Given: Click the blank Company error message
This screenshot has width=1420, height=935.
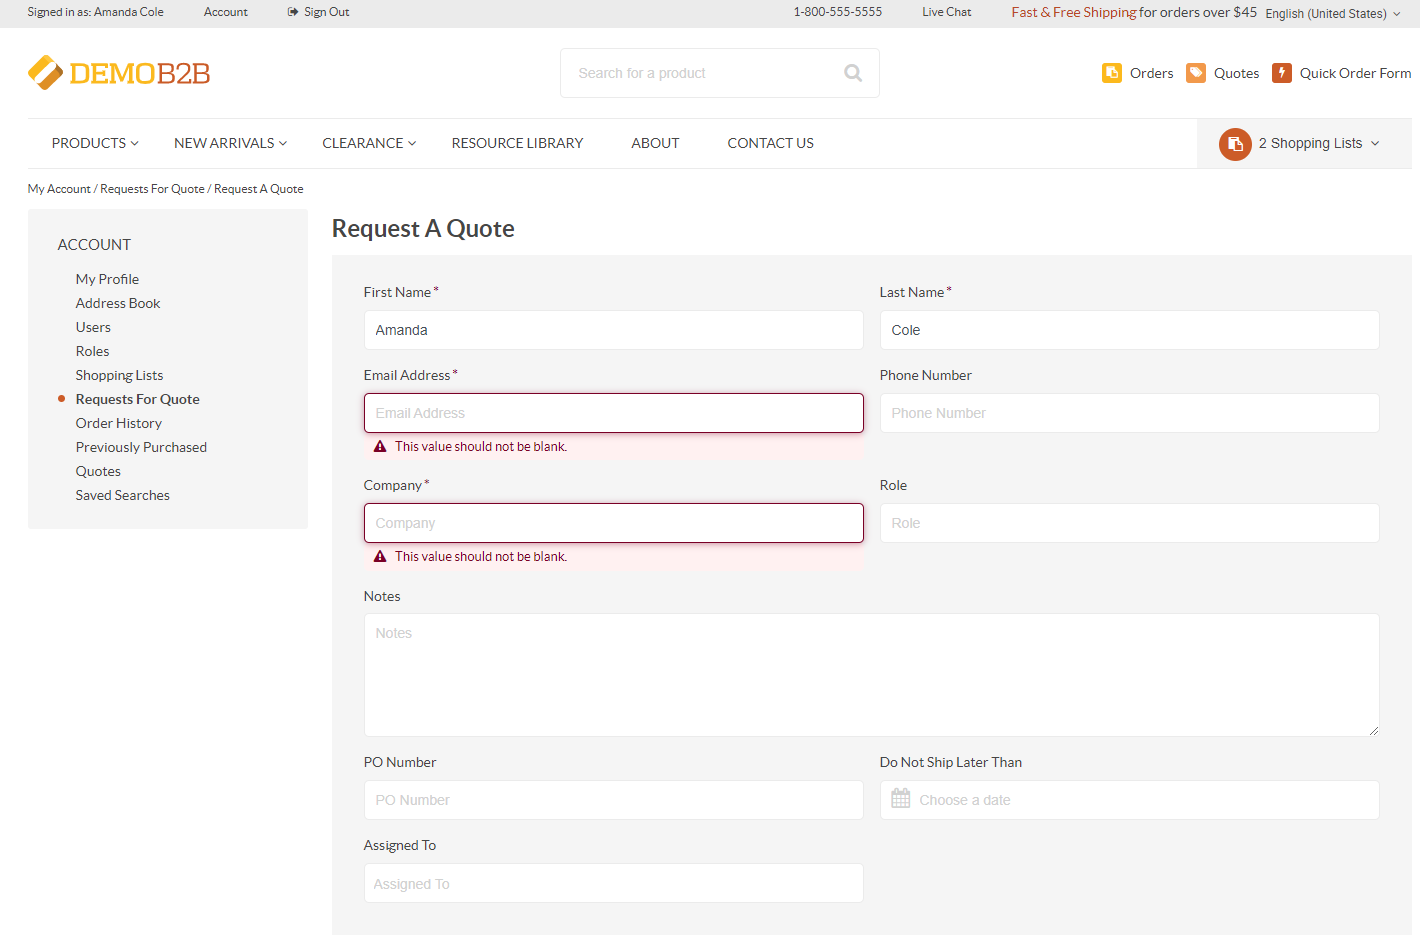Looking at the screenshot, I should point(481,557).
